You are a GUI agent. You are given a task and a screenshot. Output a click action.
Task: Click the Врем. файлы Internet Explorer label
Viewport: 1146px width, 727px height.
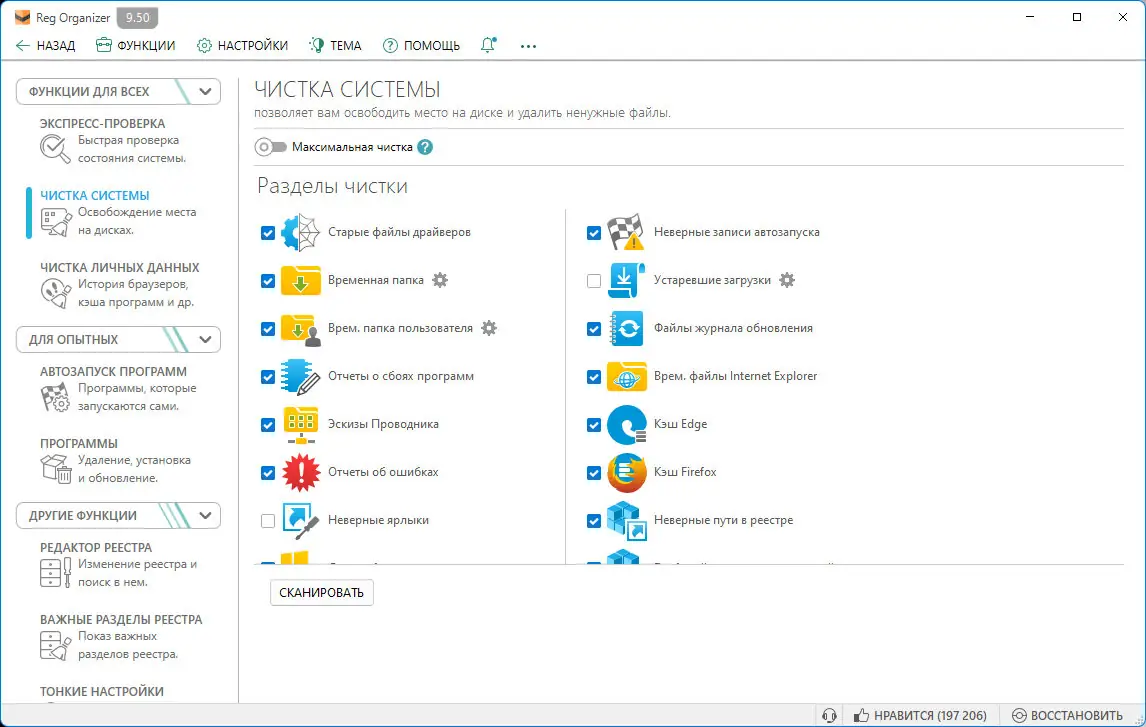tap(735, 376)
